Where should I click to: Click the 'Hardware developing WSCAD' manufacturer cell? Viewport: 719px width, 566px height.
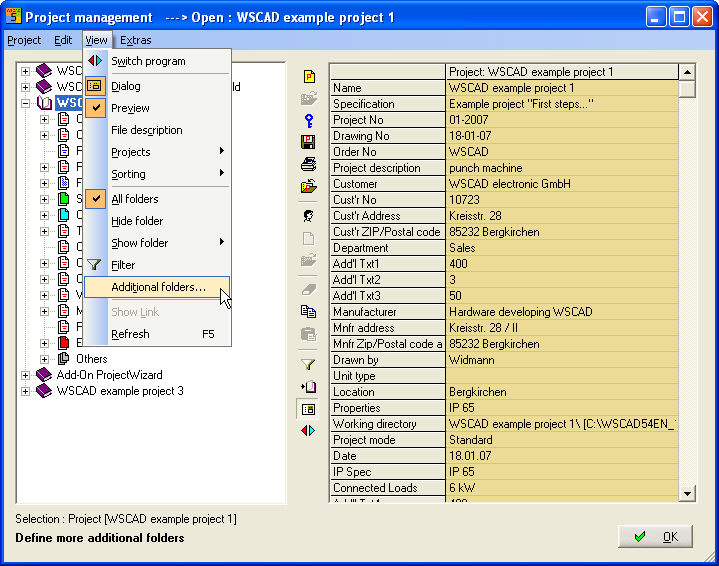562,312
